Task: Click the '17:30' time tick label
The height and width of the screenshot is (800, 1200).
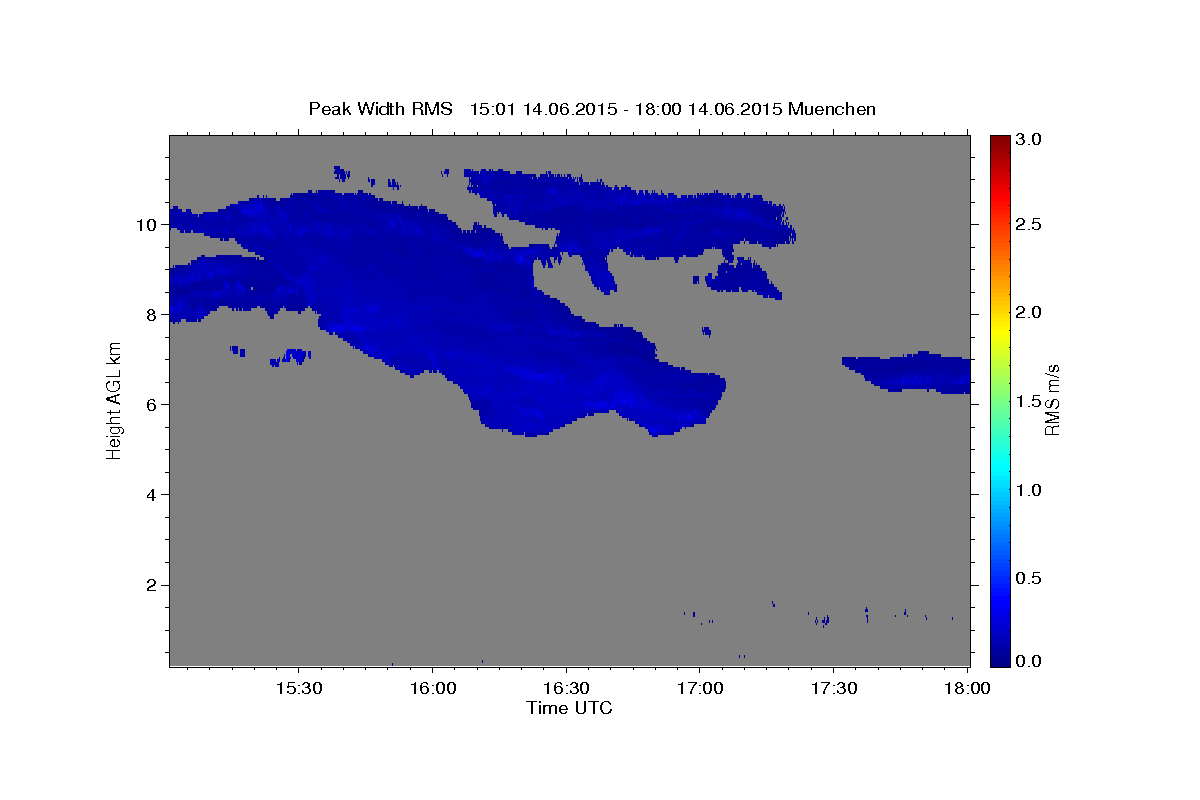Action: tap(833, 689)
